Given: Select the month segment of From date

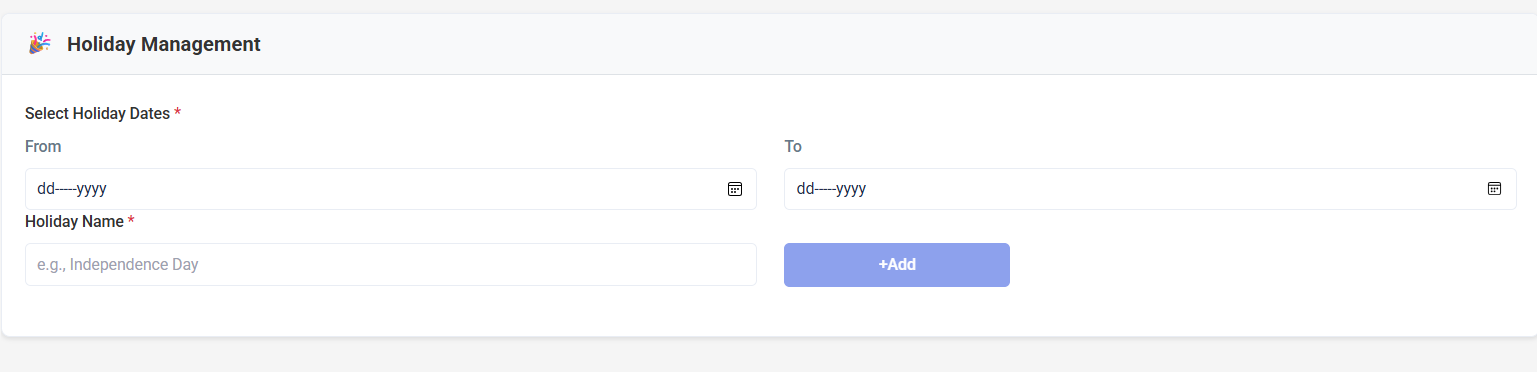Looking at the screenshot, I should tap(66, 189).
